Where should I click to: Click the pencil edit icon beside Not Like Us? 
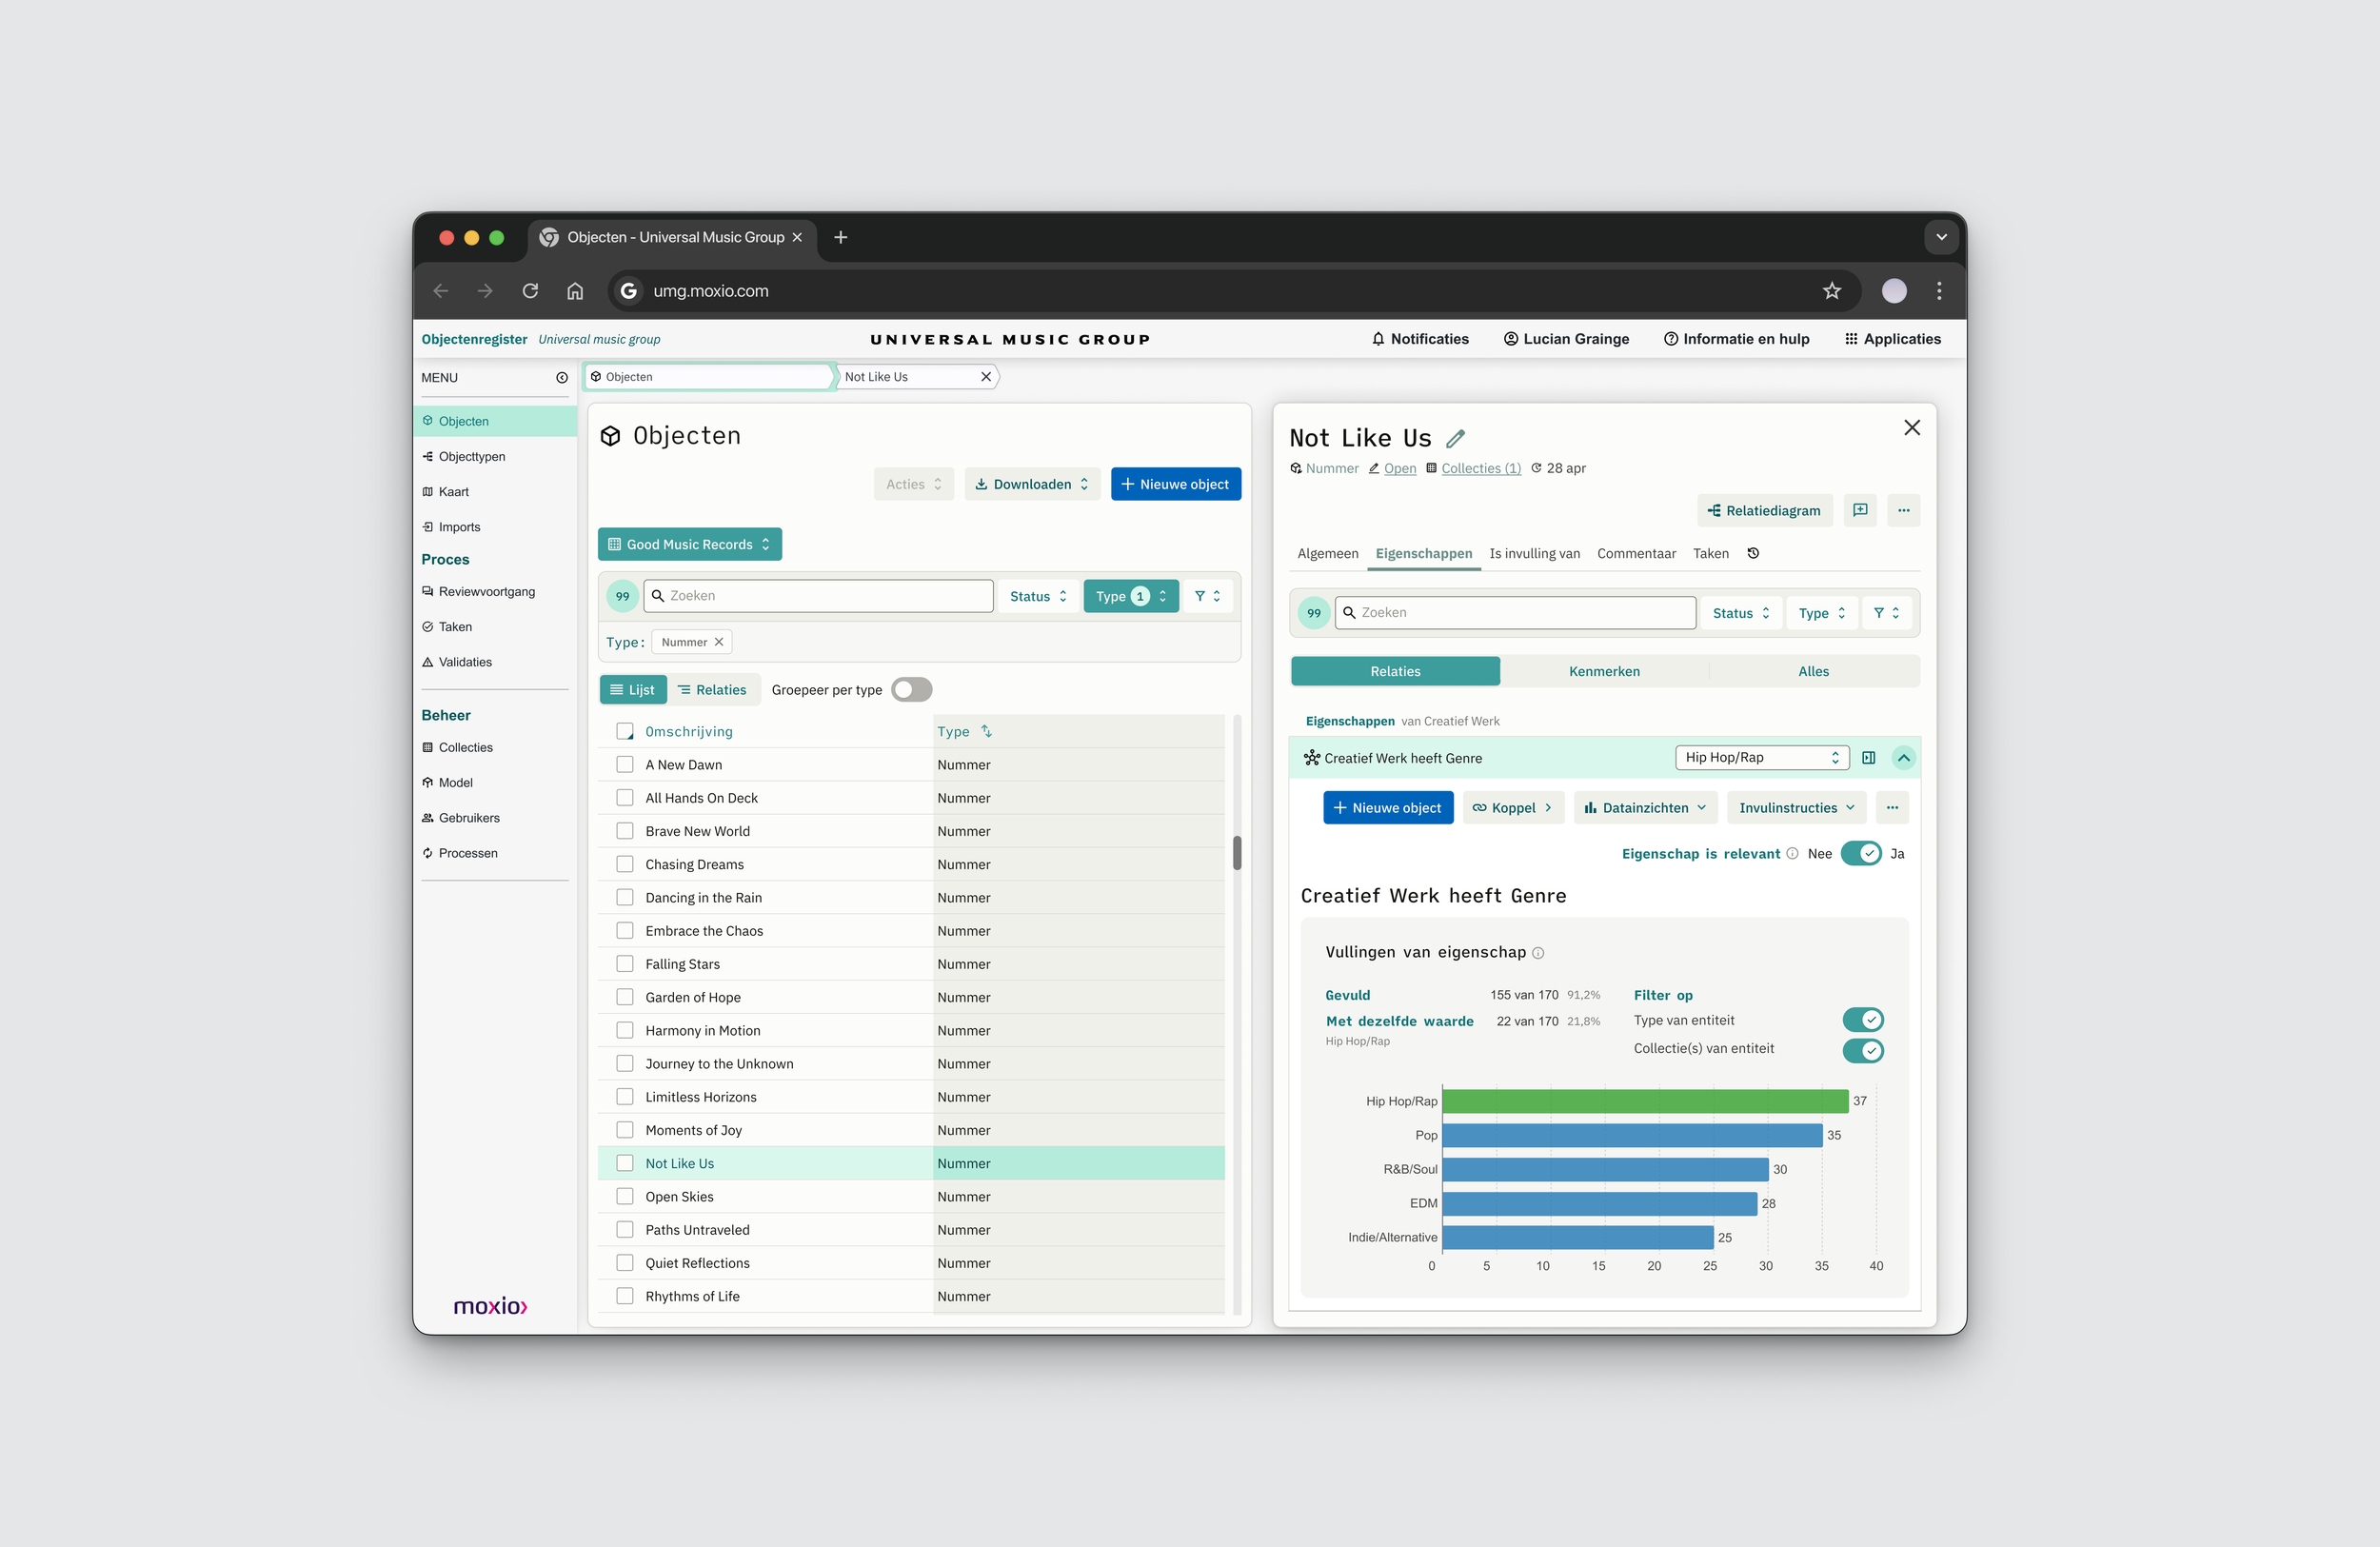click(x=1455, y=438)
